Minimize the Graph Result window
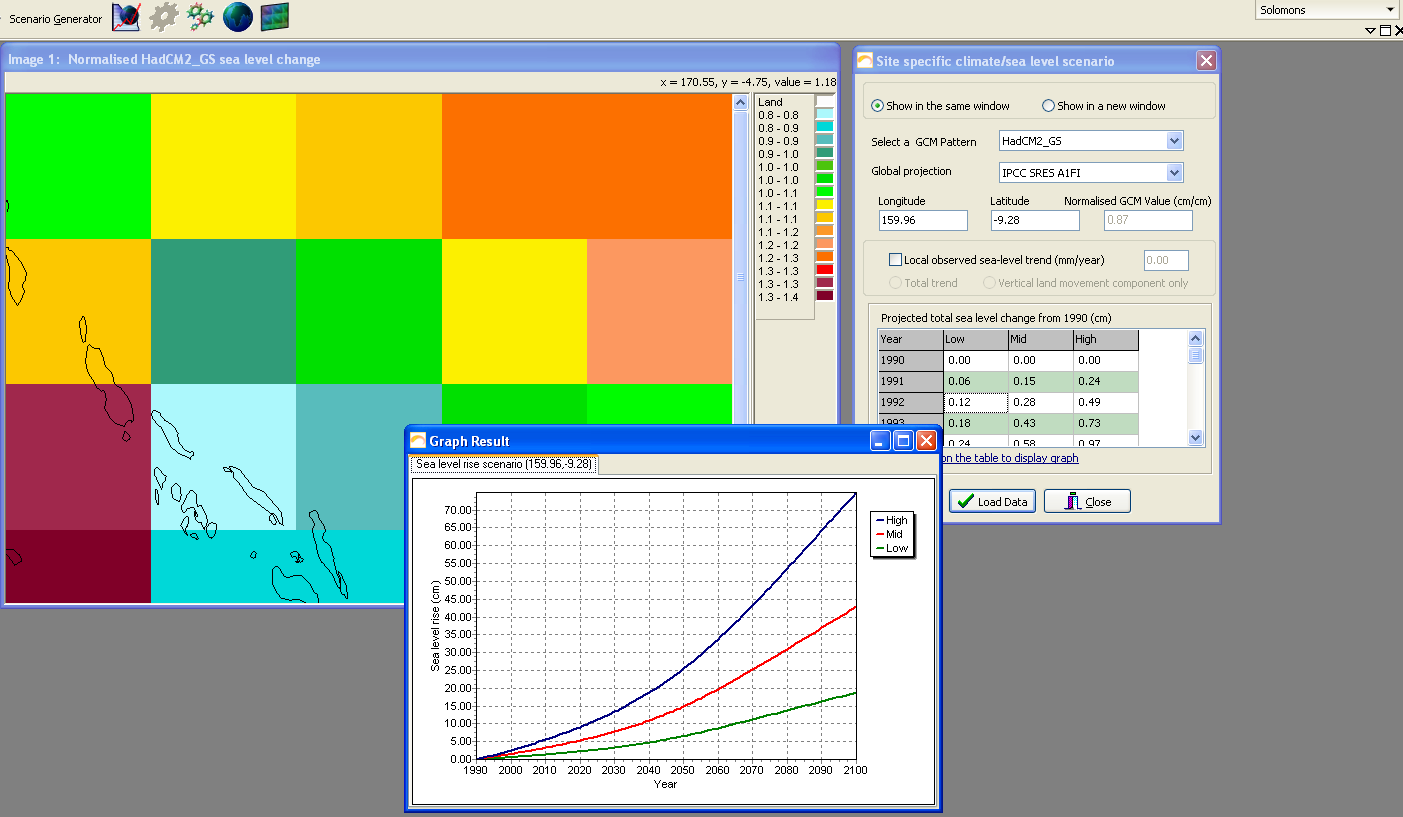The image size is (1403, 817). point(880,441)
